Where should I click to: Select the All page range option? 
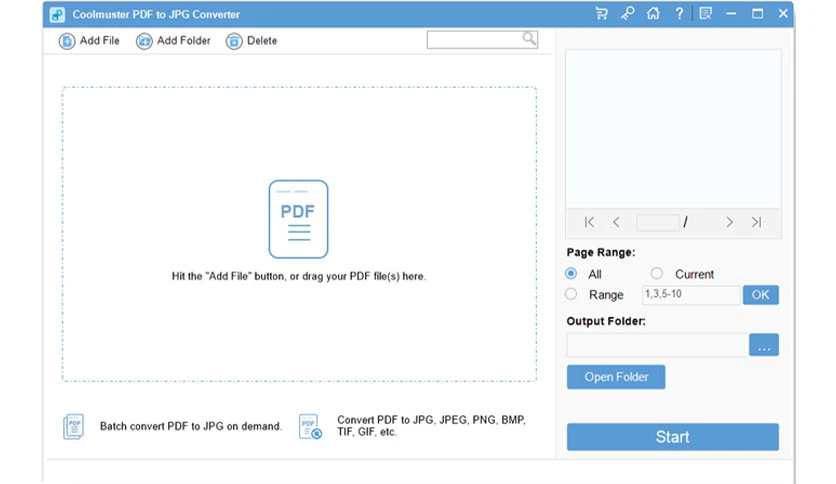click(x=571, y=273)
